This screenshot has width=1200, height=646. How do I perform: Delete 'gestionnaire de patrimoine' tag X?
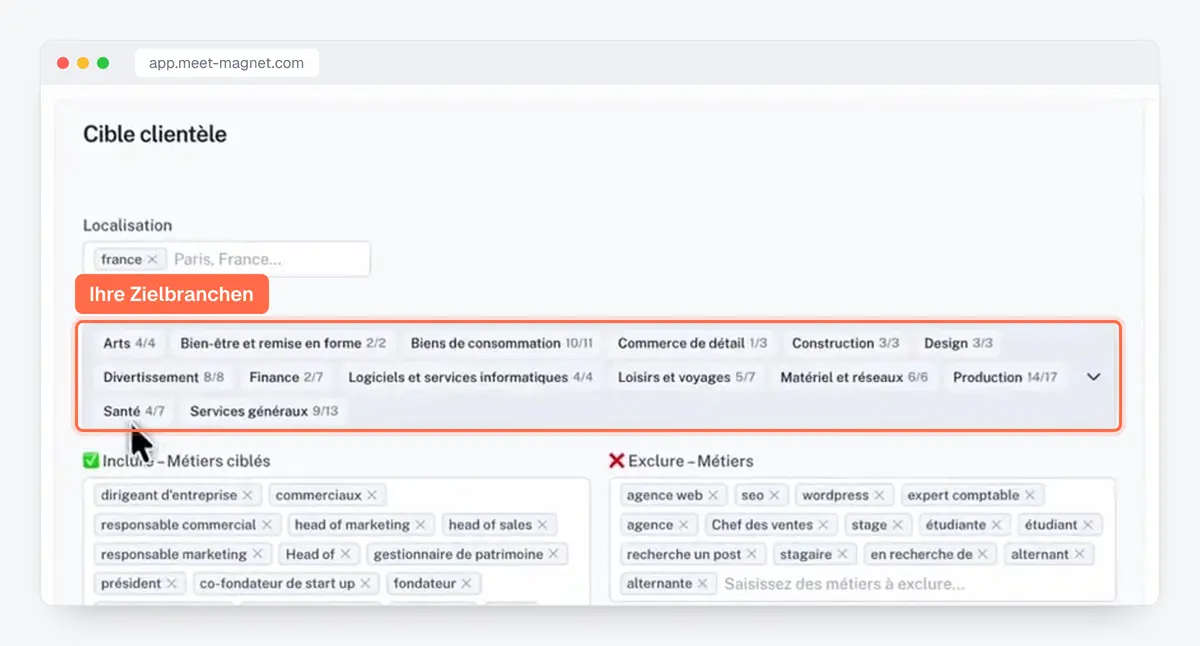[x=554, y=554]
